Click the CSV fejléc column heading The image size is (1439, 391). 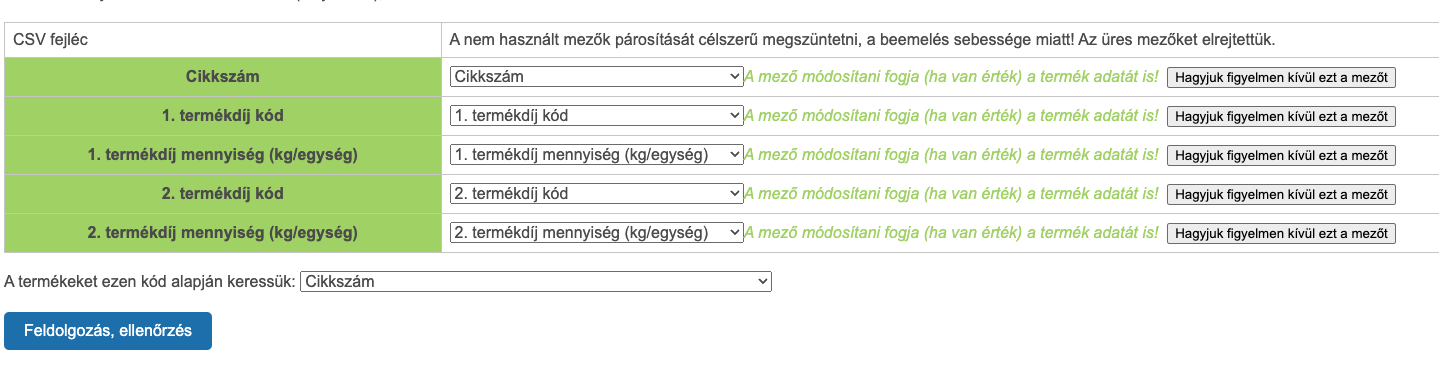(x=51, y=40)
